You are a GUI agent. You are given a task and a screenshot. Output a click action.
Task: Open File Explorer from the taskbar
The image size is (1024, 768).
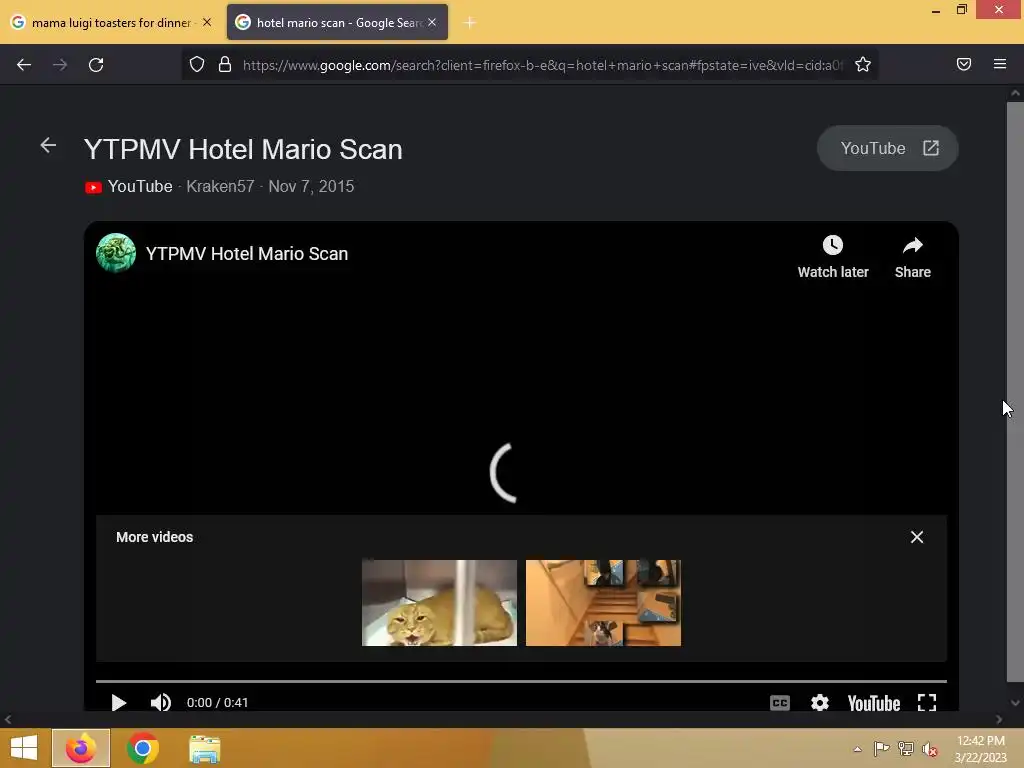click(205, 748)
